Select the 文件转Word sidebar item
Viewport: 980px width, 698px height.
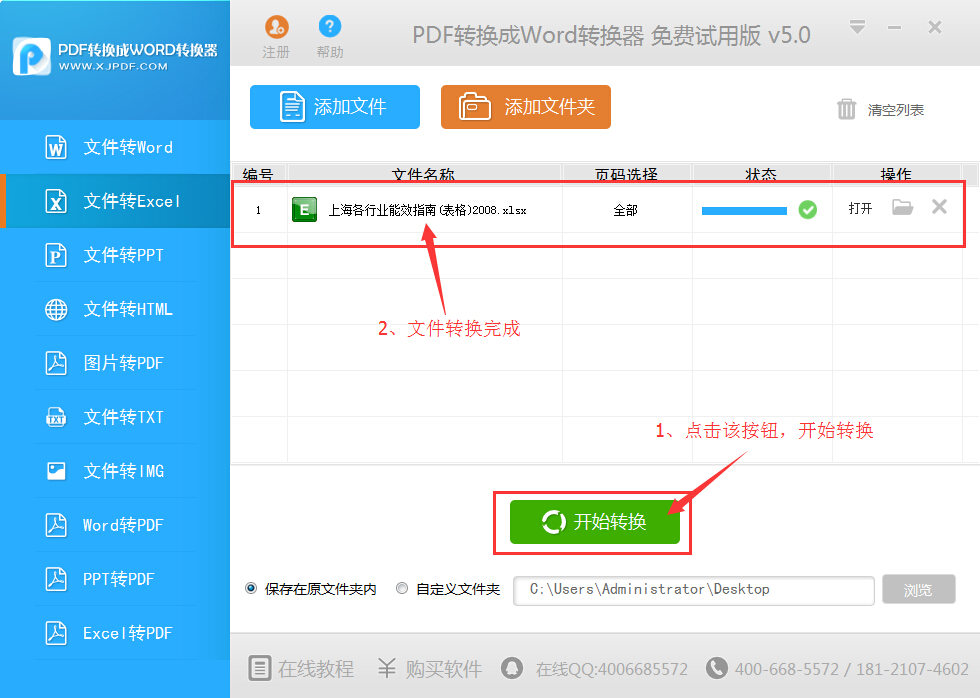pyautogui.click(x=115, y=147)
